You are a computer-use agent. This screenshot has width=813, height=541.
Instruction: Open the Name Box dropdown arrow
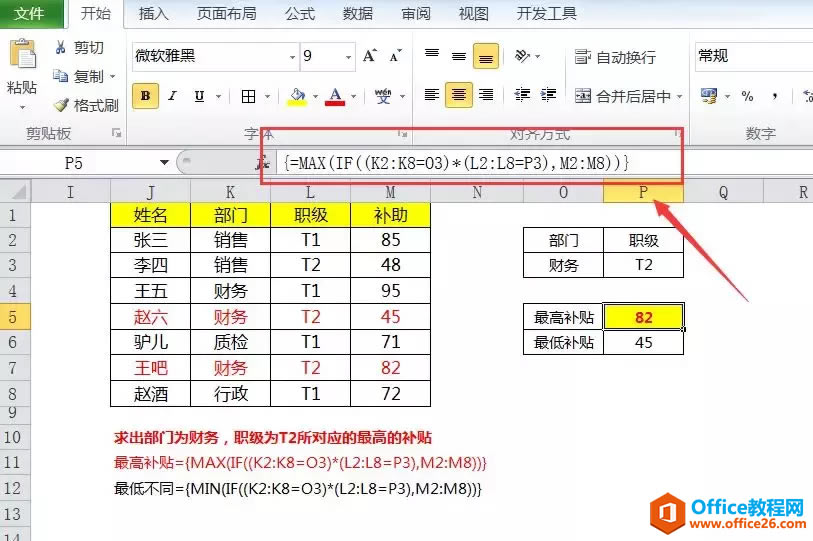(164, 162)
